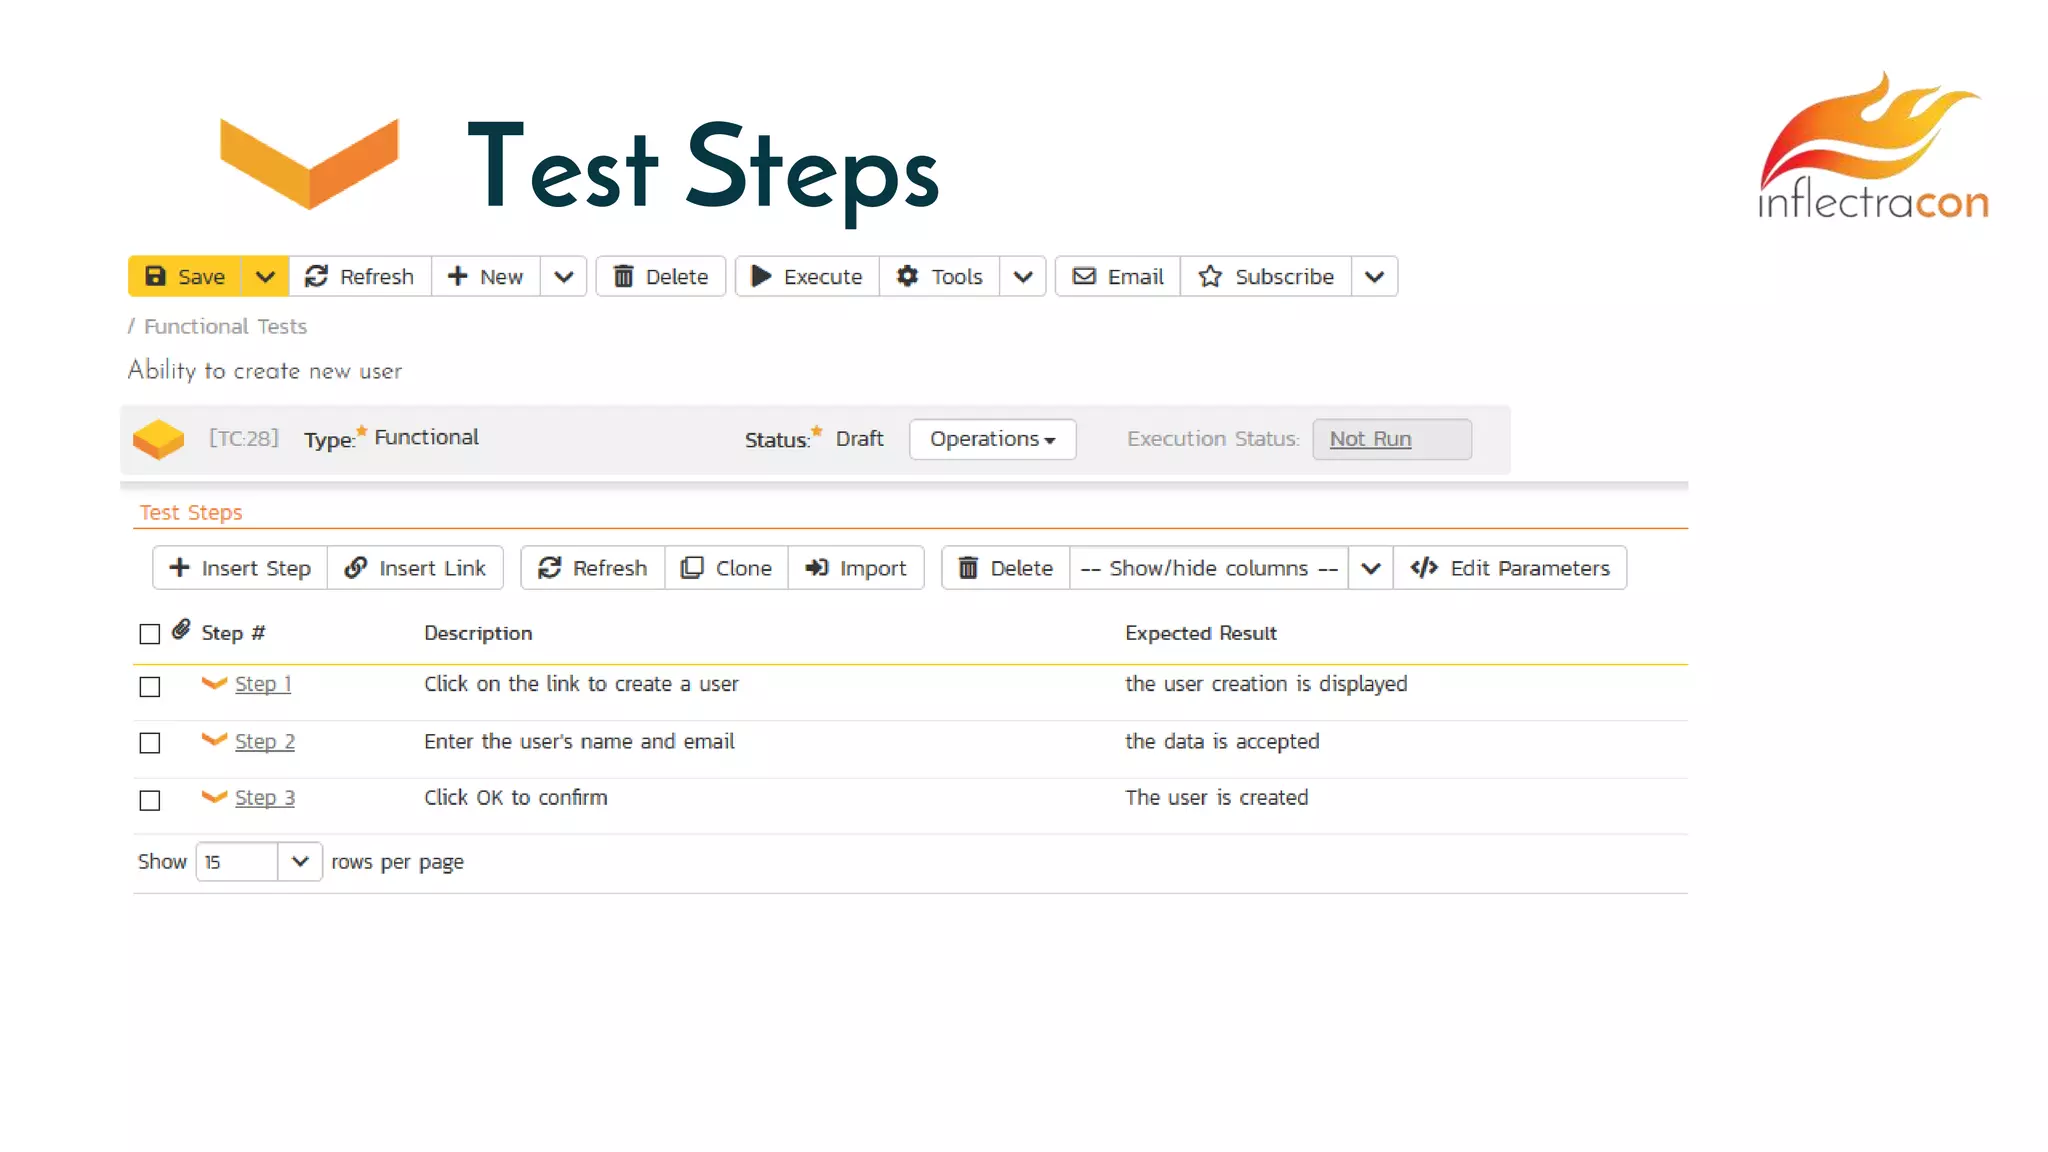Expand the Subscribe dropdown arrow

click(x=1375, y=276)
